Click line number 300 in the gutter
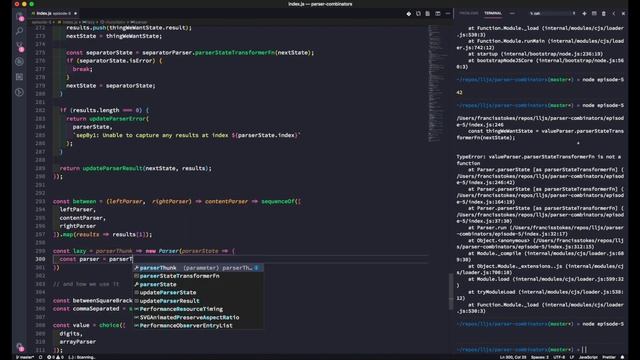The width and height of the screenshot is (640, 360). coord(40,259)
